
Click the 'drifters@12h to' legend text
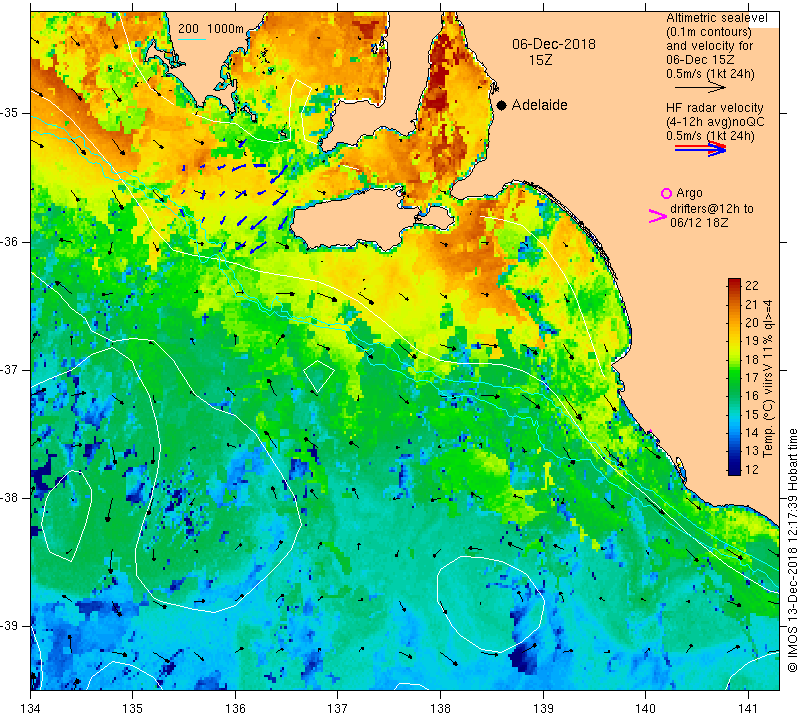[x=711, y=209]
